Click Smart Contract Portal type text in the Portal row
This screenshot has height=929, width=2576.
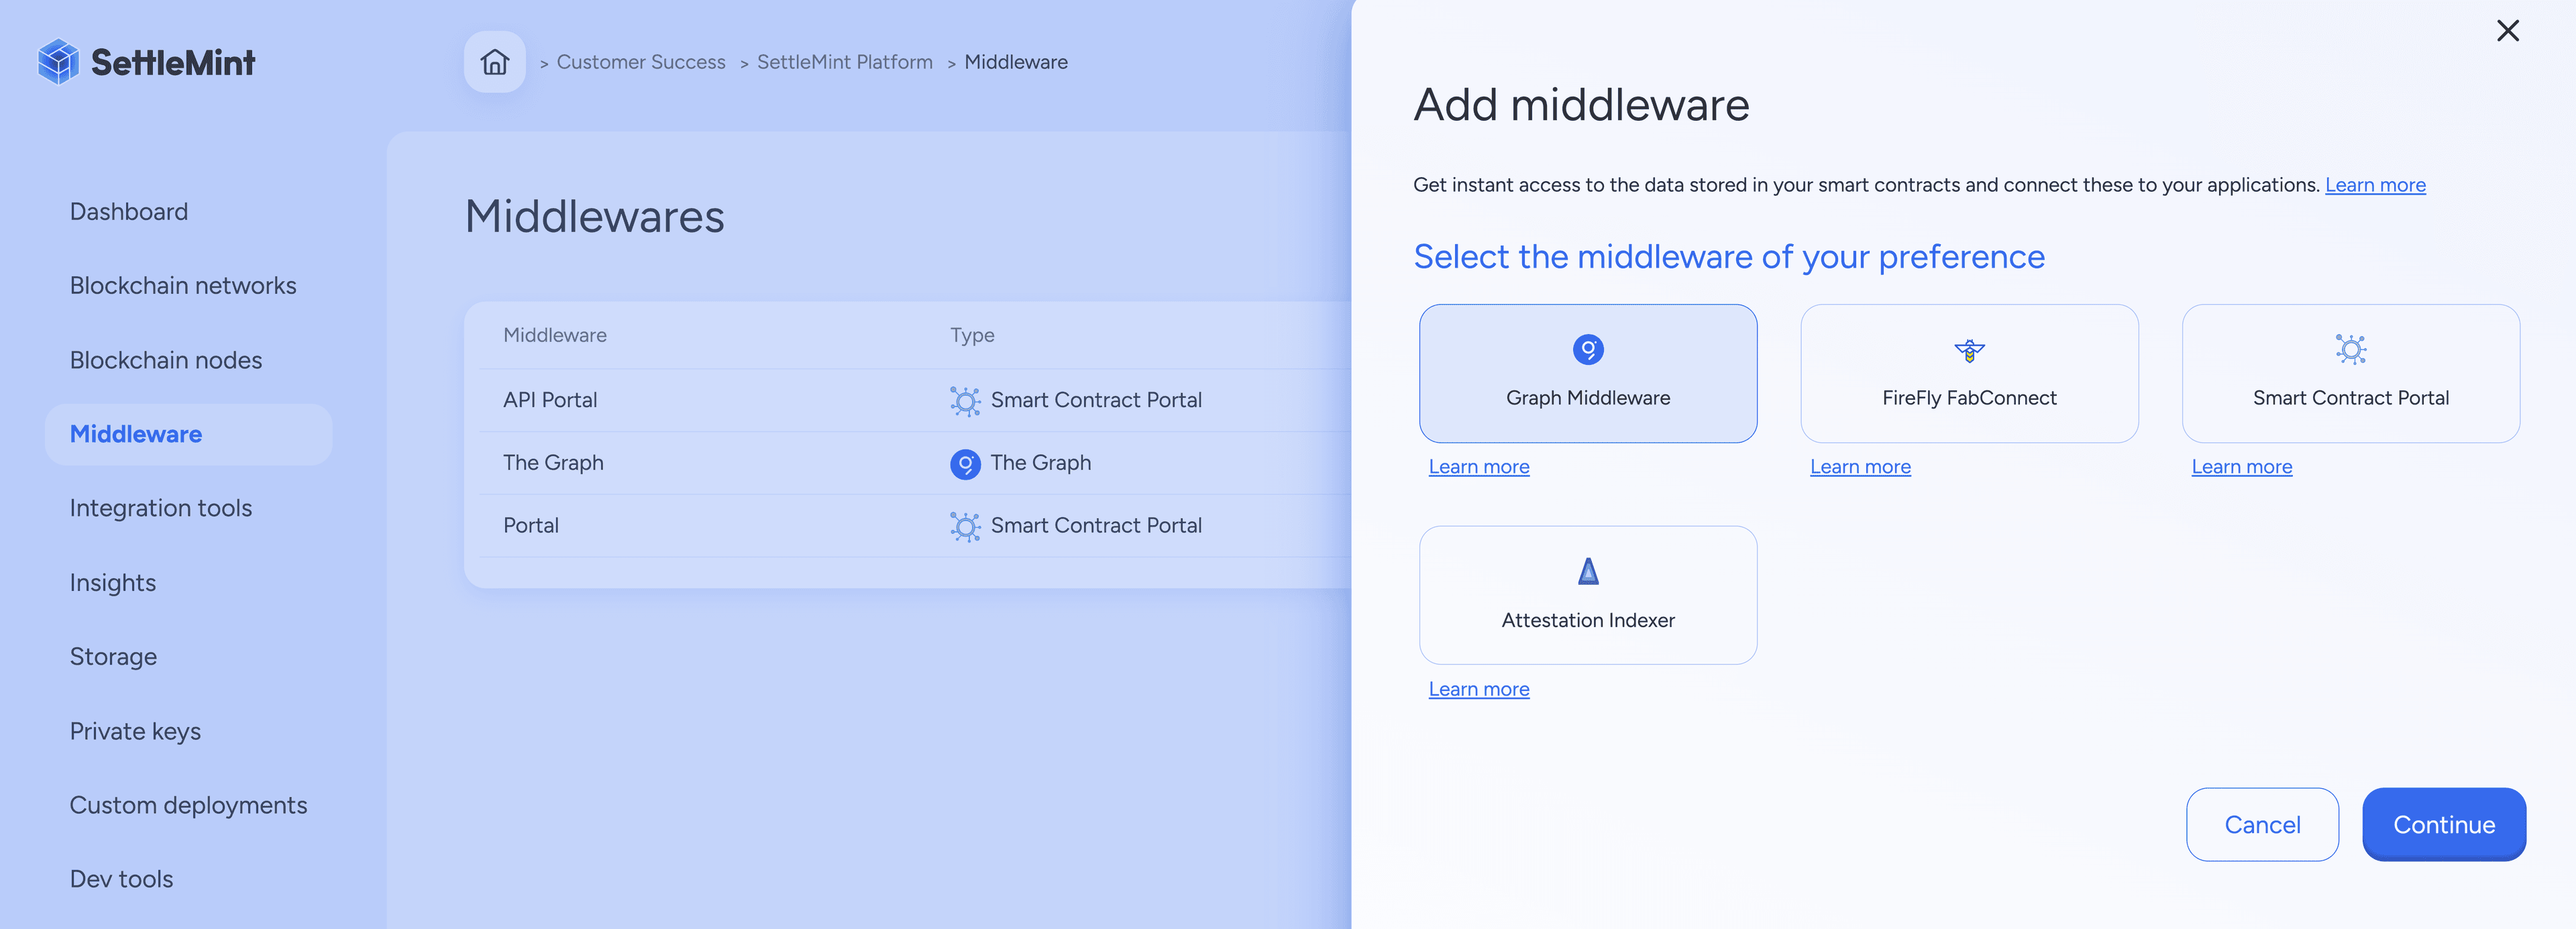coord(1096,526)
